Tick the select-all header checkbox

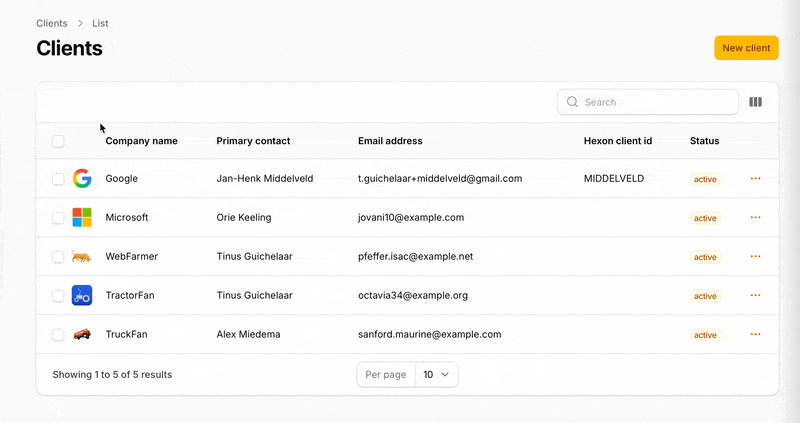58,141
